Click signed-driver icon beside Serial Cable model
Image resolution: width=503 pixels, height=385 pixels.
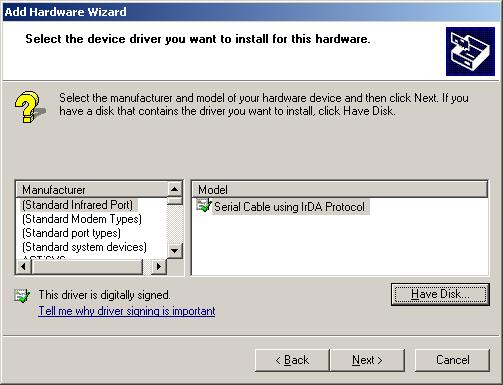204,205
